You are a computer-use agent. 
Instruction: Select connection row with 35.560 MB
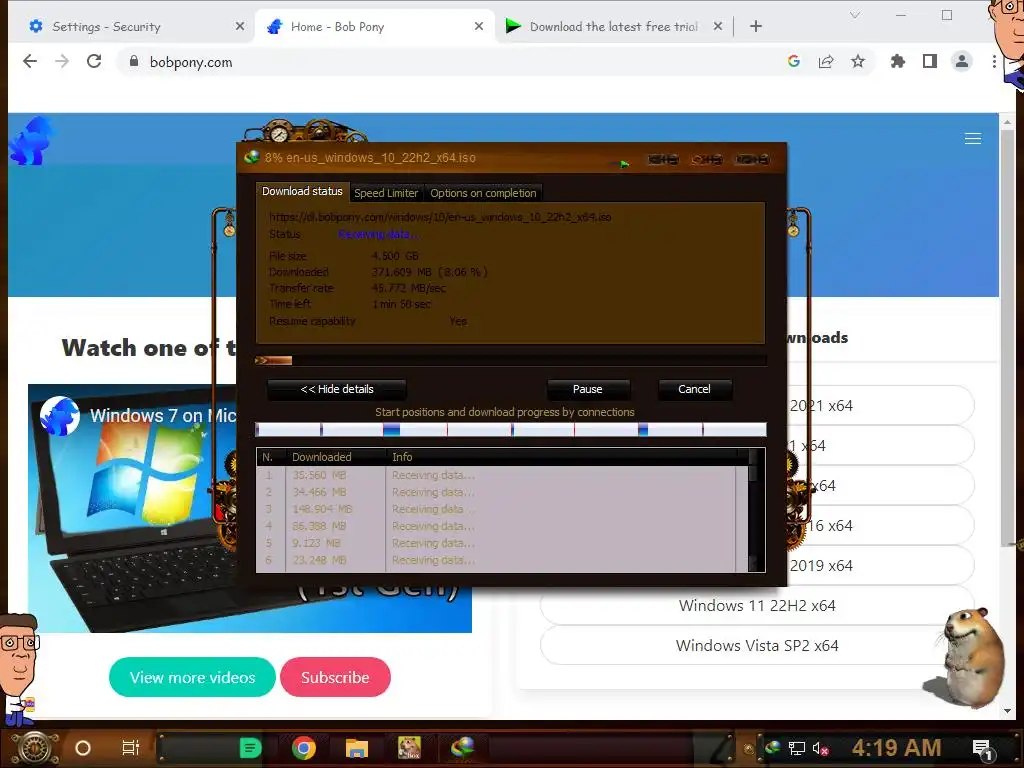click(502, 475)
